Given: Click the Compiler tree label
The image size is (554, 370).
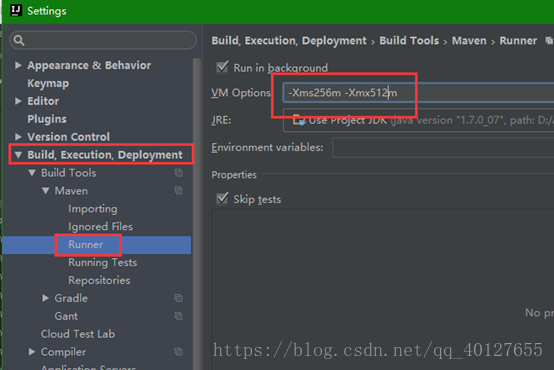Looking at the screenshot, I should 63,352.
